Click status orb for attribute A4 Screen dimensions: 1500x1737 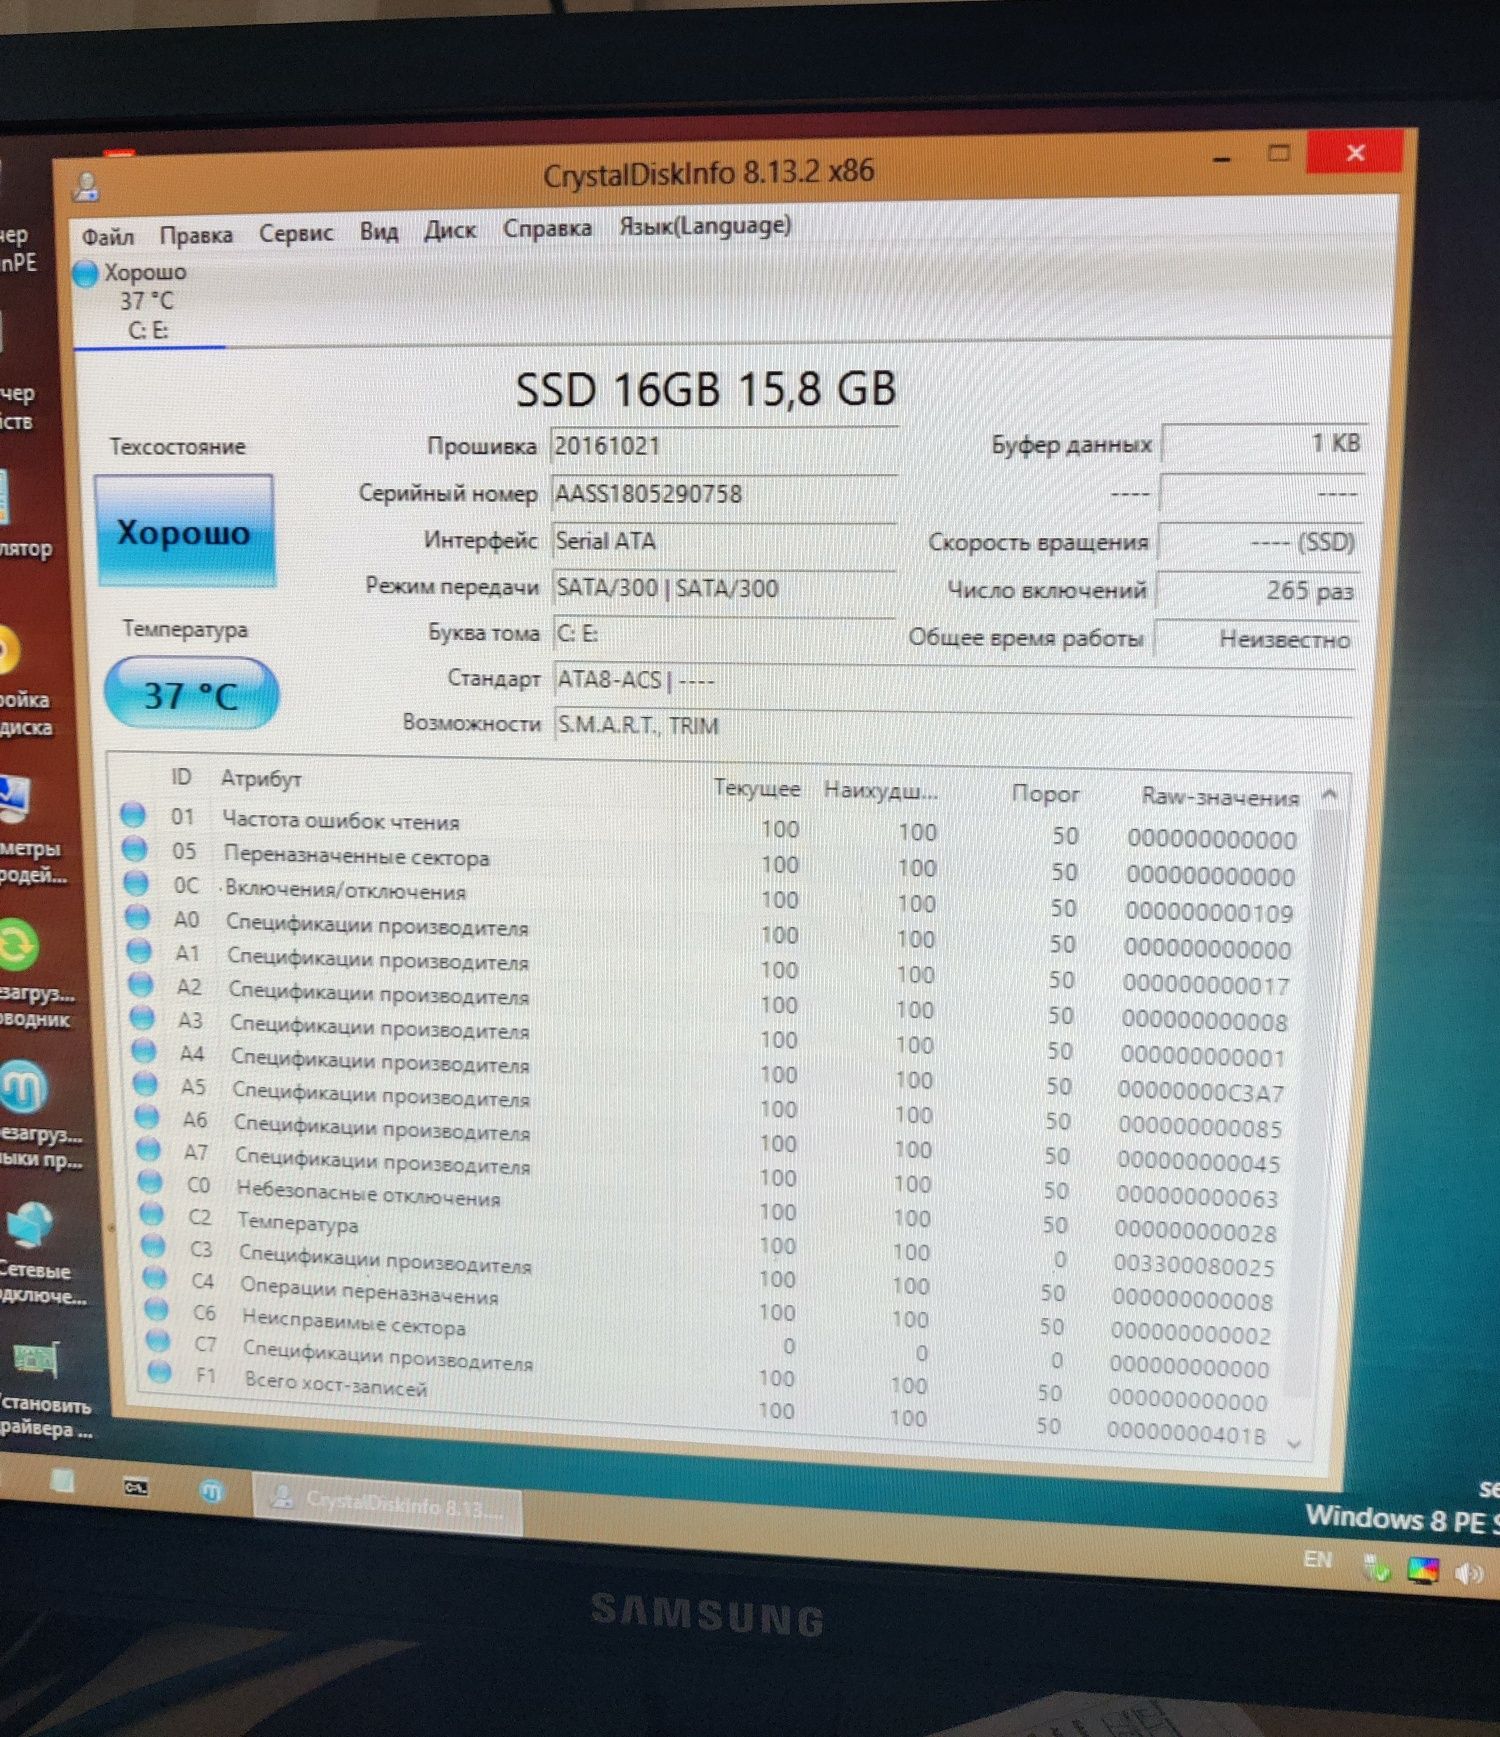point(144,1051)
